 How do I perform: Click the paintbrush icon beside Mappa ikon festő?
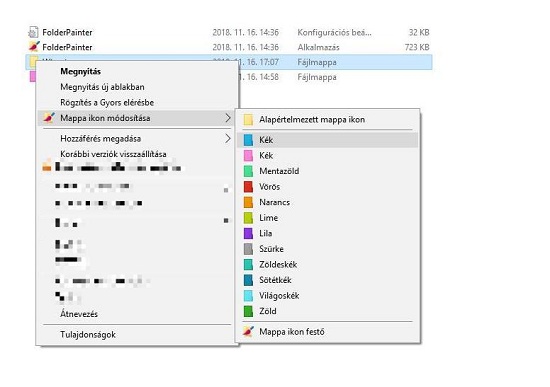point(248,332)
